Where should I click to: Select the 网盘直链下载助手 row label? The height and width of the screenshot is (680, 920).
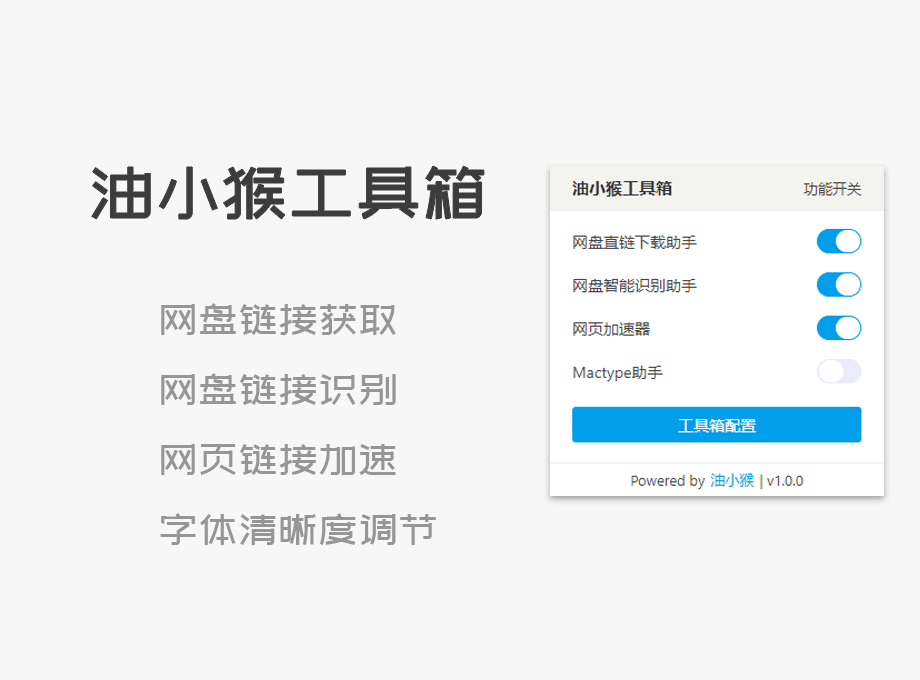(632, 241)
